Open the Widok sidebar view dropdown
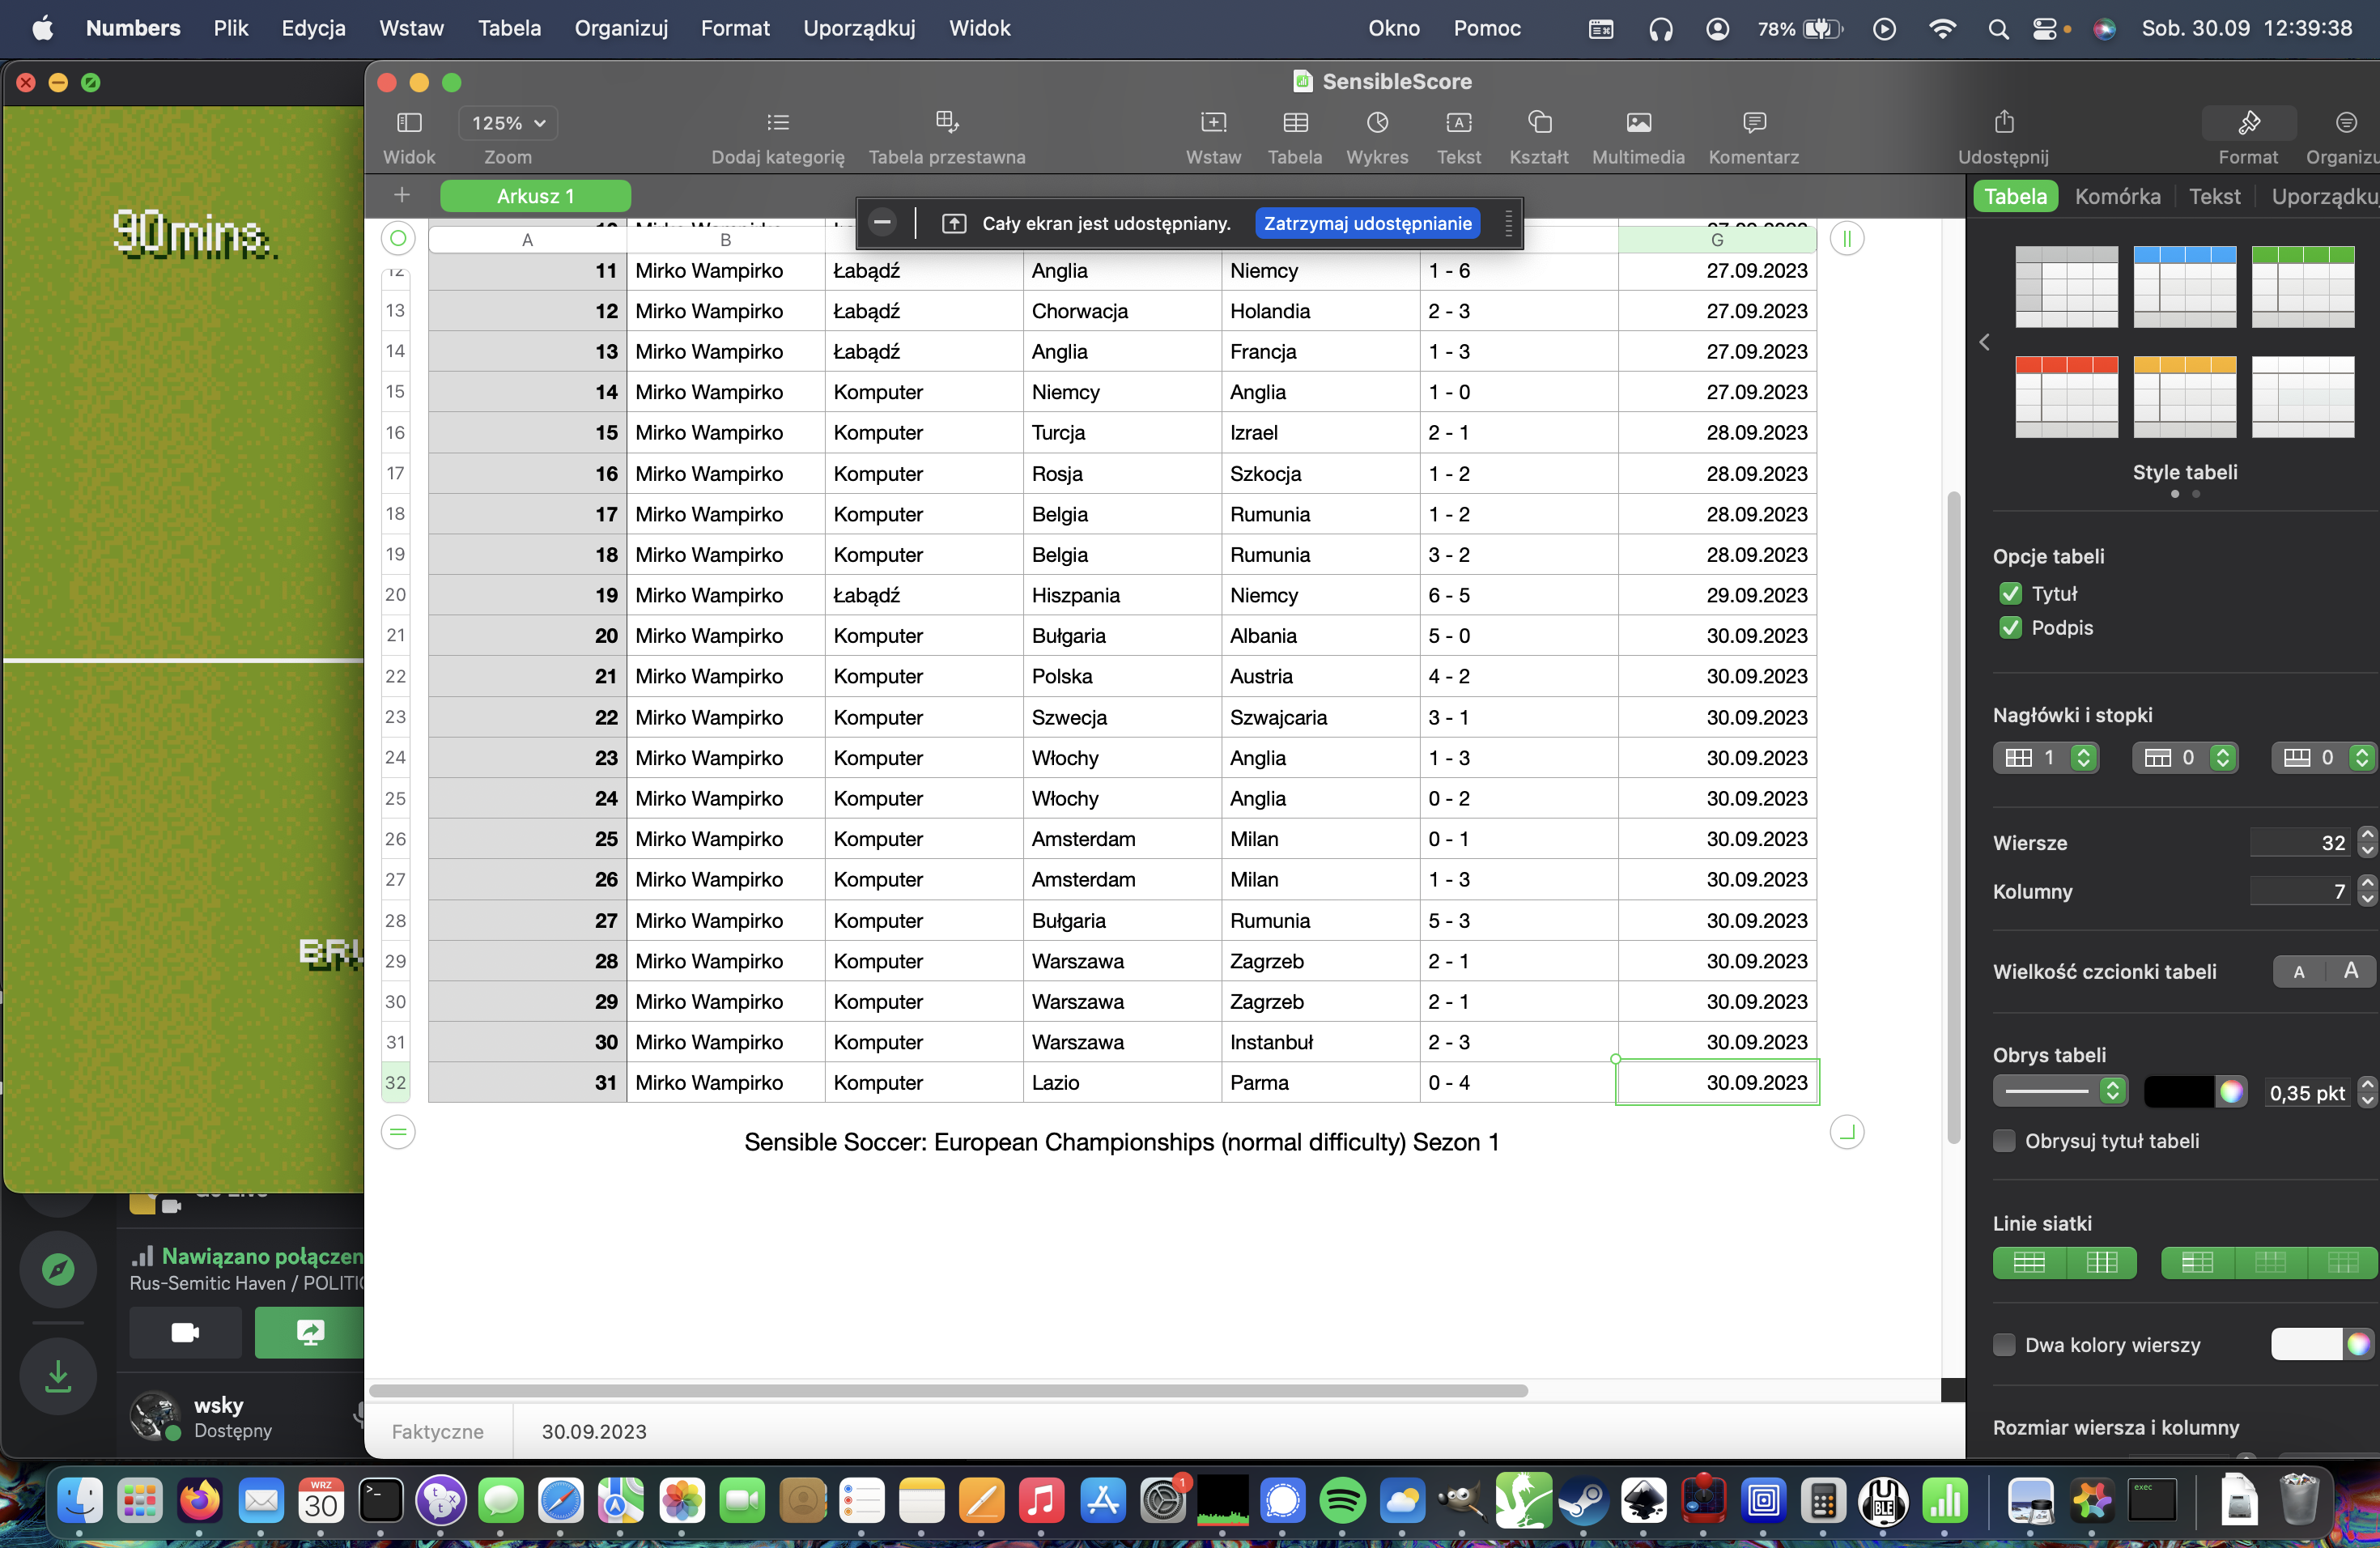 409,123
